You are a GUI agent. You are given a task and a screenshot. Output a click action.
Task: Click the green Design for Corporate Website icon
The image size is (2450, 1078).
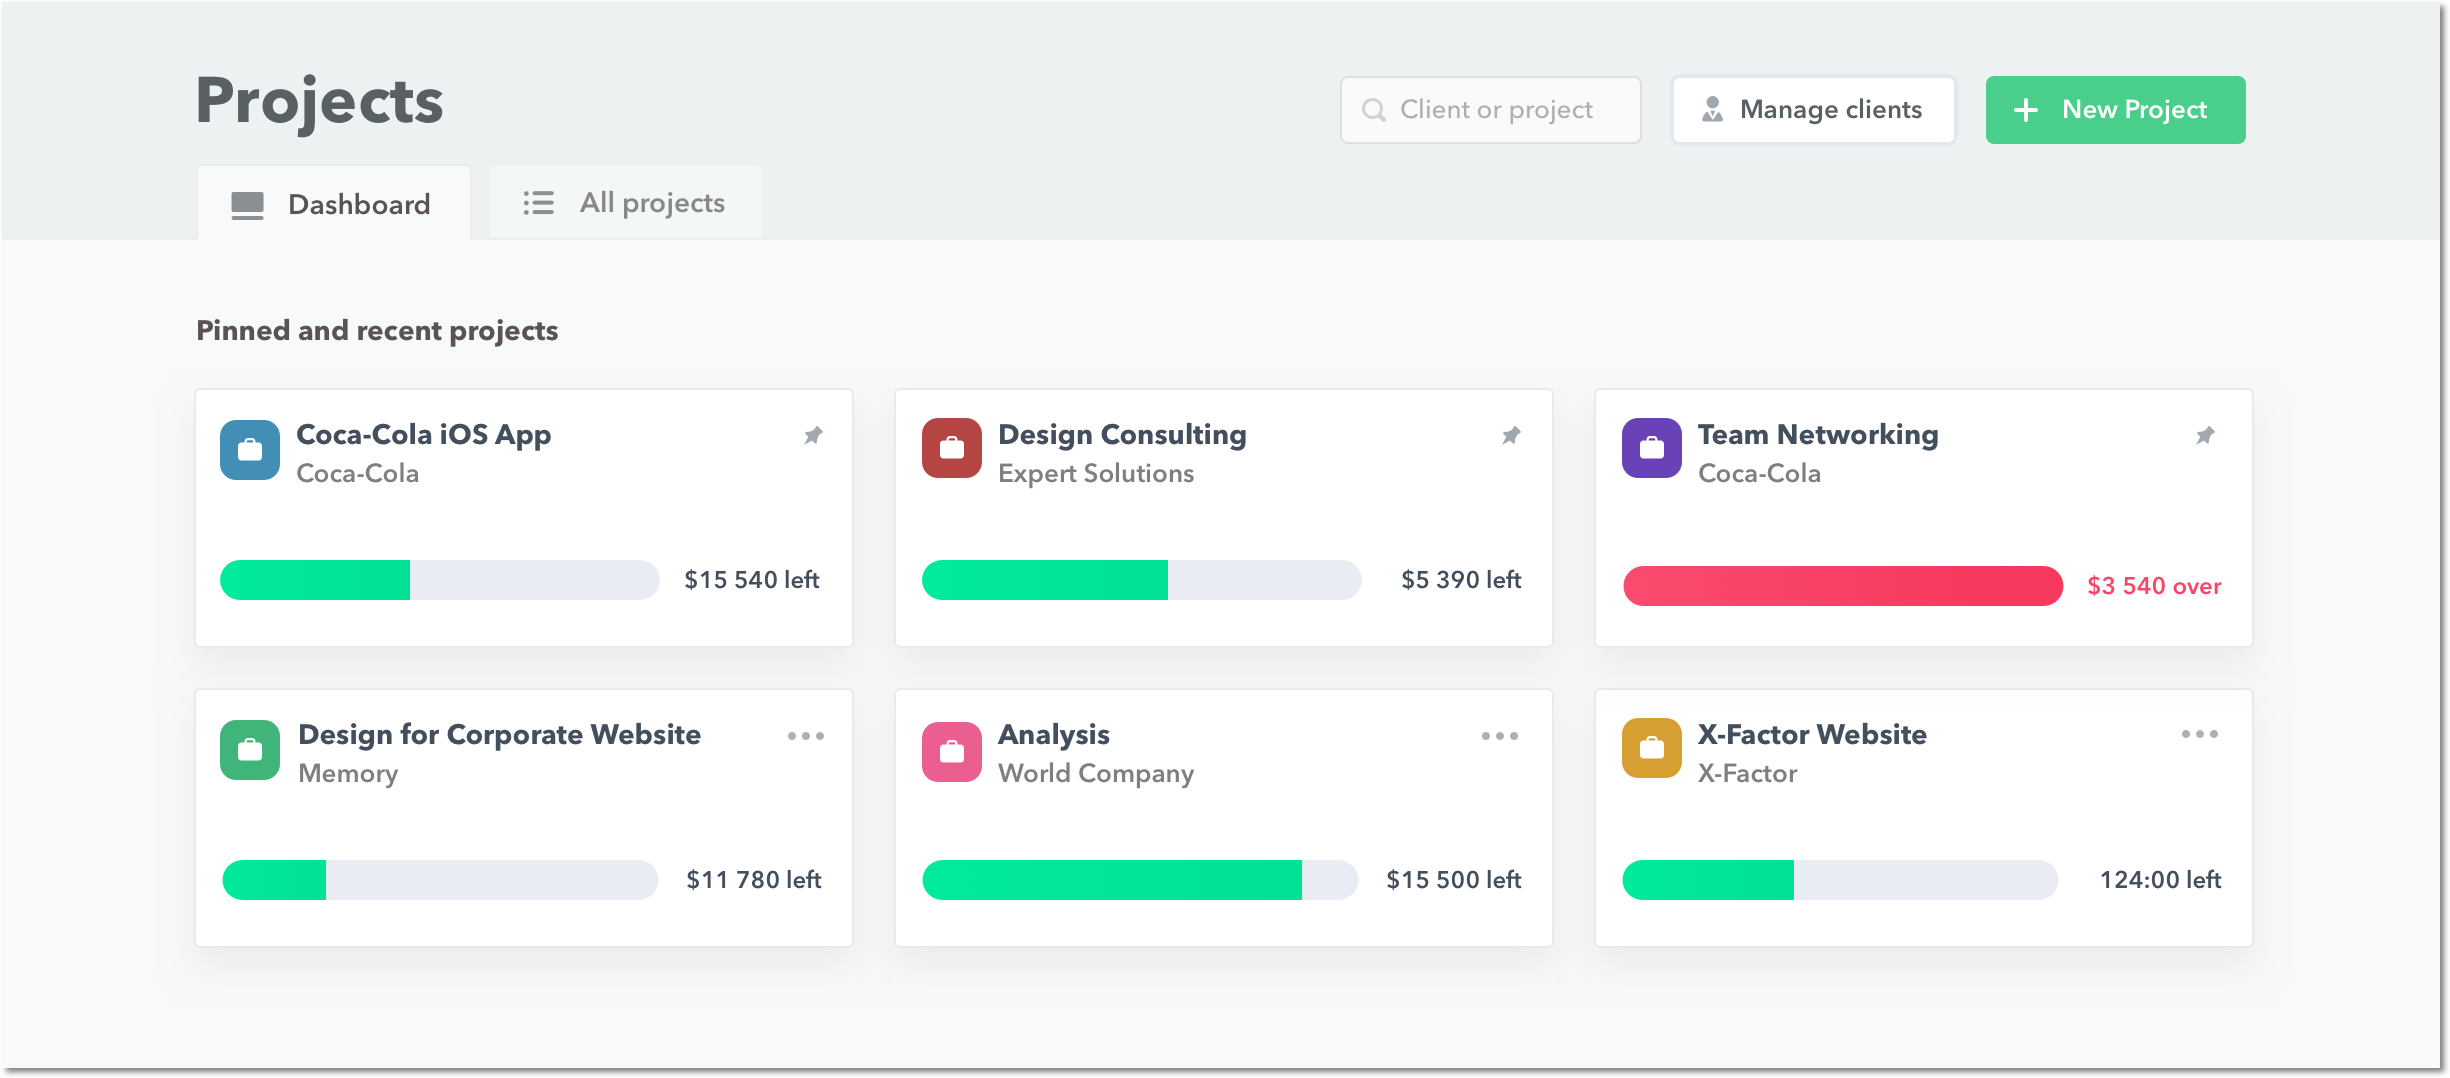[x=250, y=750]
